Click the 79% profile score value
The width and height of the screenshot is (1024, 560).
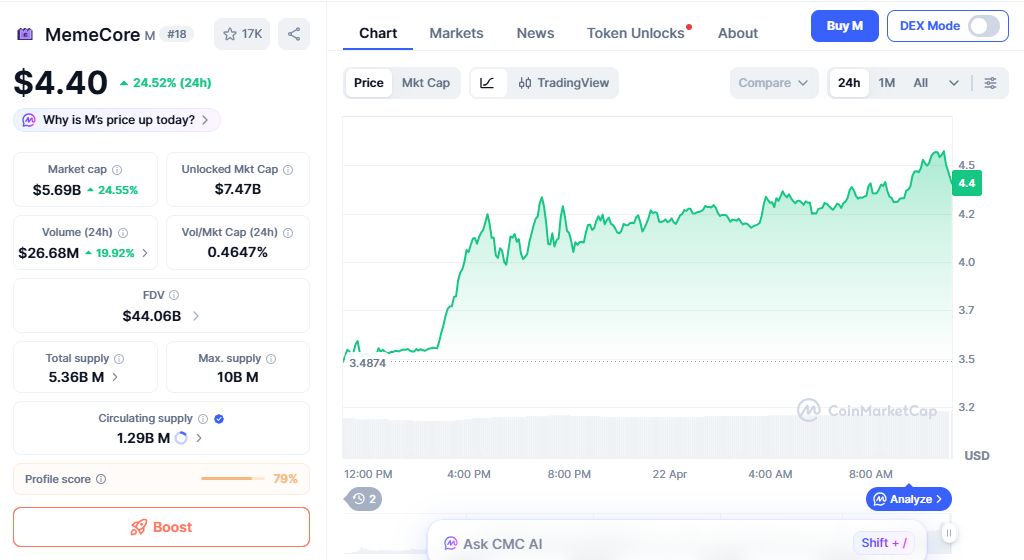pyautogui.click(x=285, y=479)
